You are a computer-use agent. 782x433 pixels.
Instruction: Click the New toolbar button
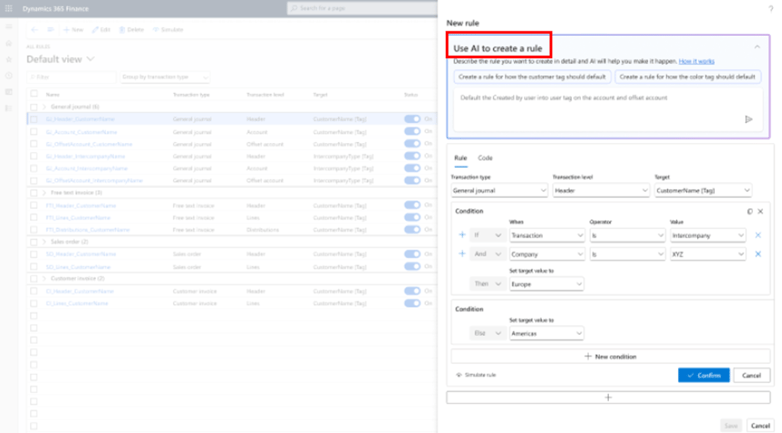click(73, 30)
